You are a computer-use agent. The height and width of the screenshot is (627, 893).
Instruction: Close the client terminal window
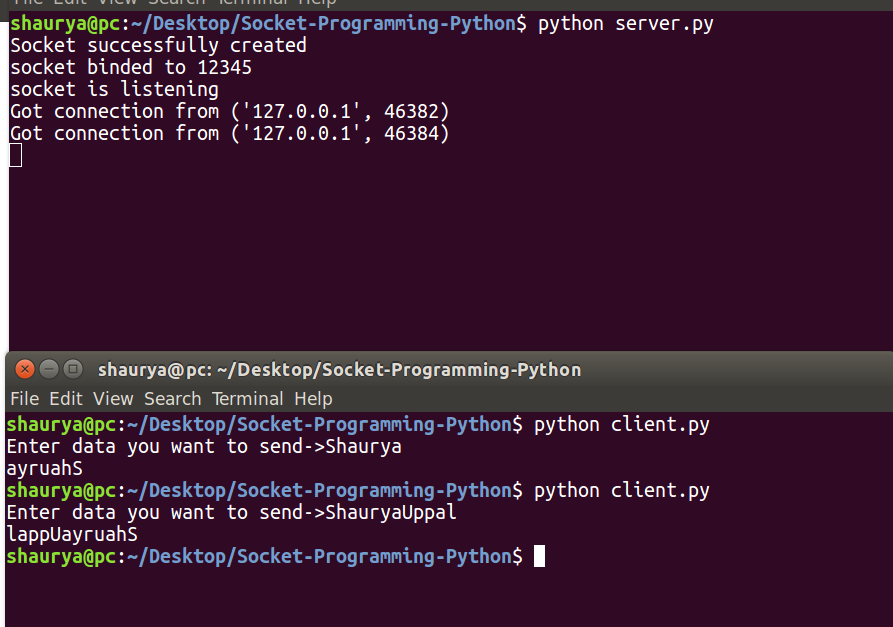pyautogui.click(x=25, y=369)
